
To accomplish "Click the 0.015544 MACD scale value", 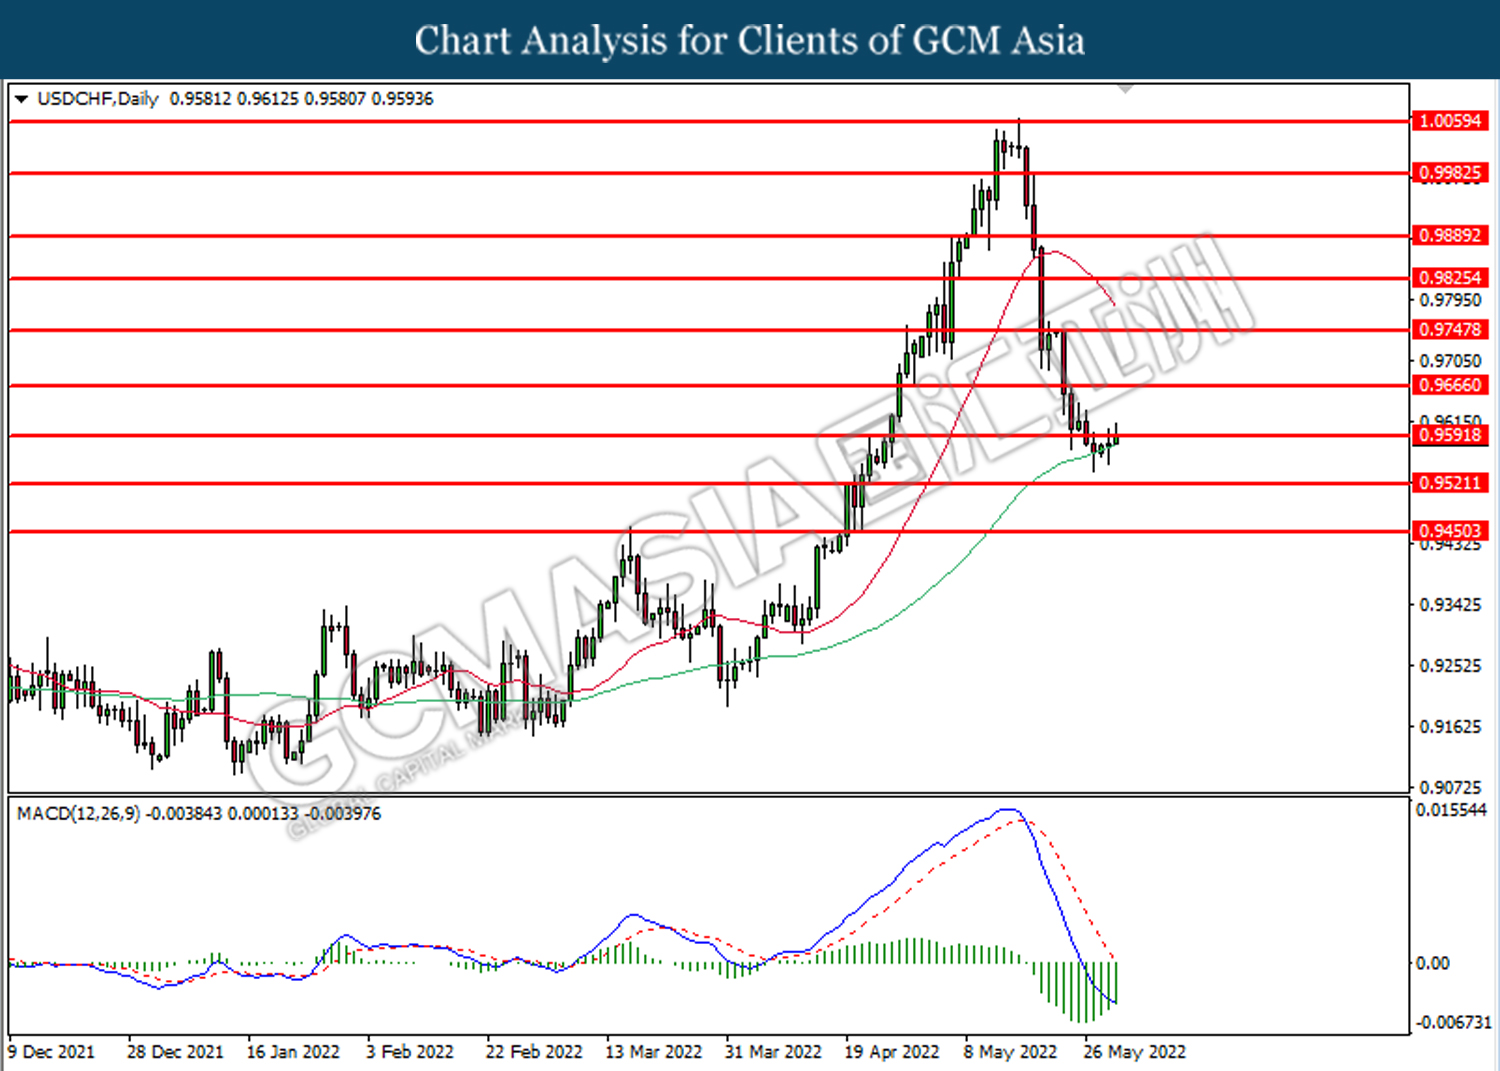I will [1451, 810].
